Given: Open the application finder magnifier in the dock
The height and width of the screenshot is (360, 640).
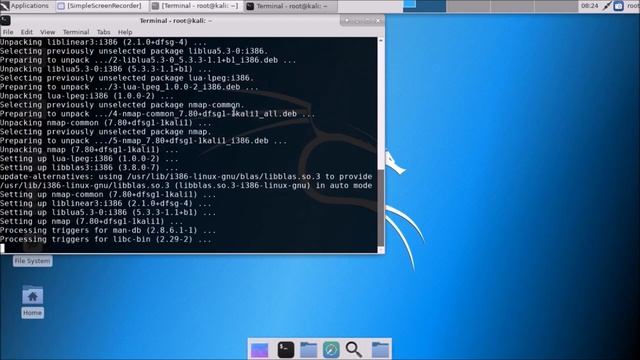Looking at the screenshot, I should point(353,350).
